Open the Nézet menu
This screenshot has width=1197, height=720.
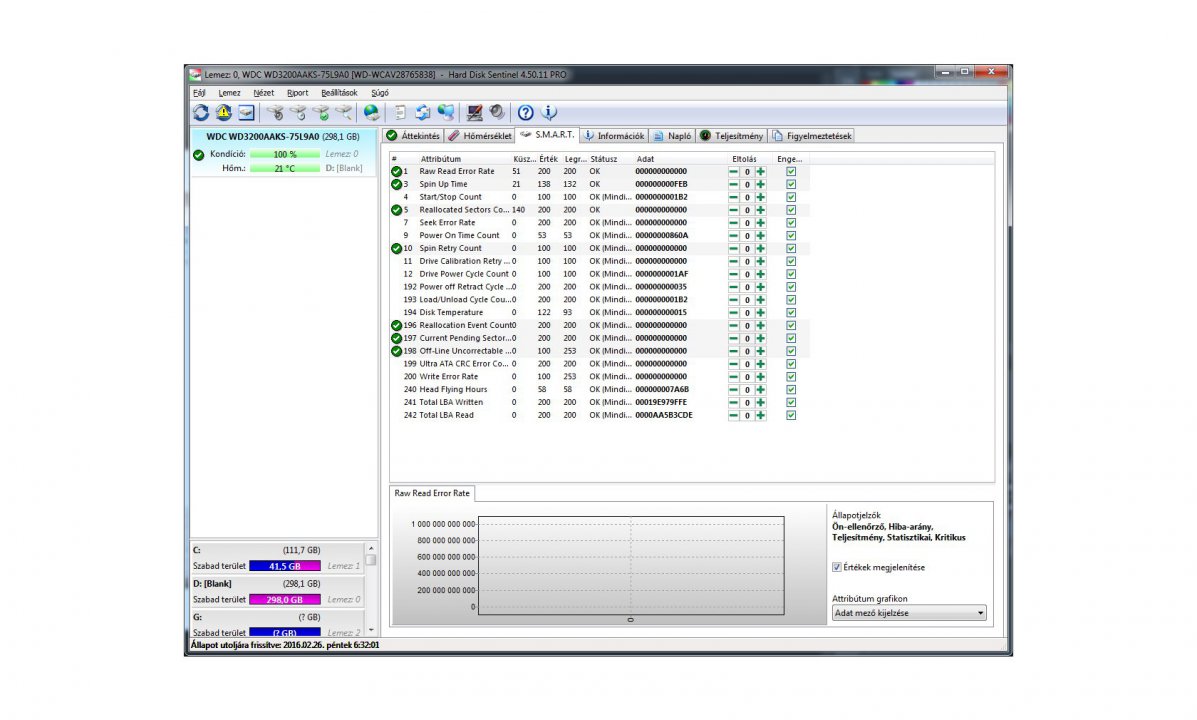263,93
